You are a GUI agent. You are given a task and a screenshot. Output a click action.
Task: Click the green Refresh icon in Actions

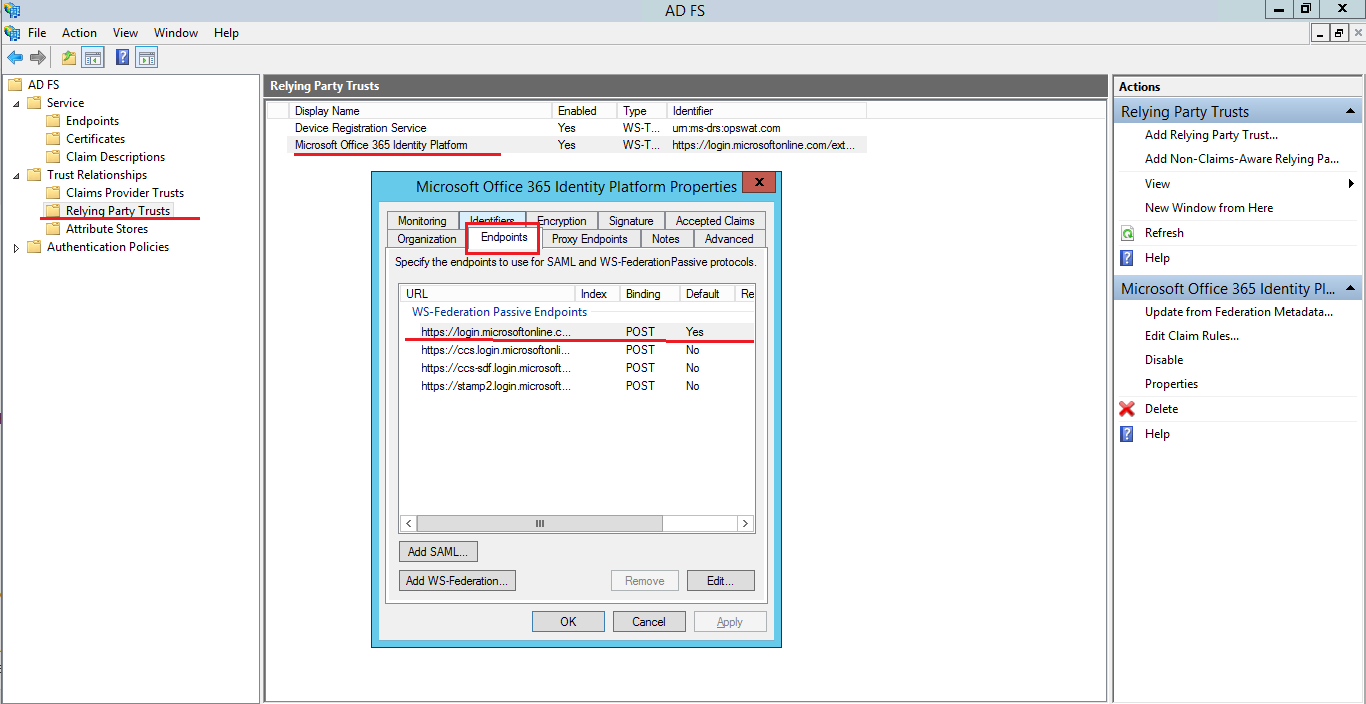1127,233
